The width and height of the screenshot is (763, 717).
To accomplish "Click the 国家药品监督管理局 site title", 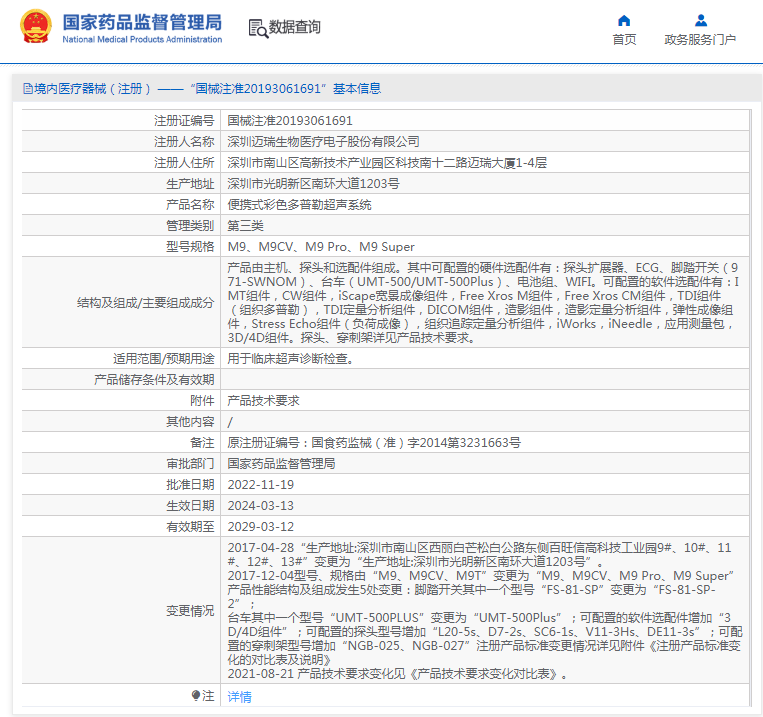I will coord(142,22).
